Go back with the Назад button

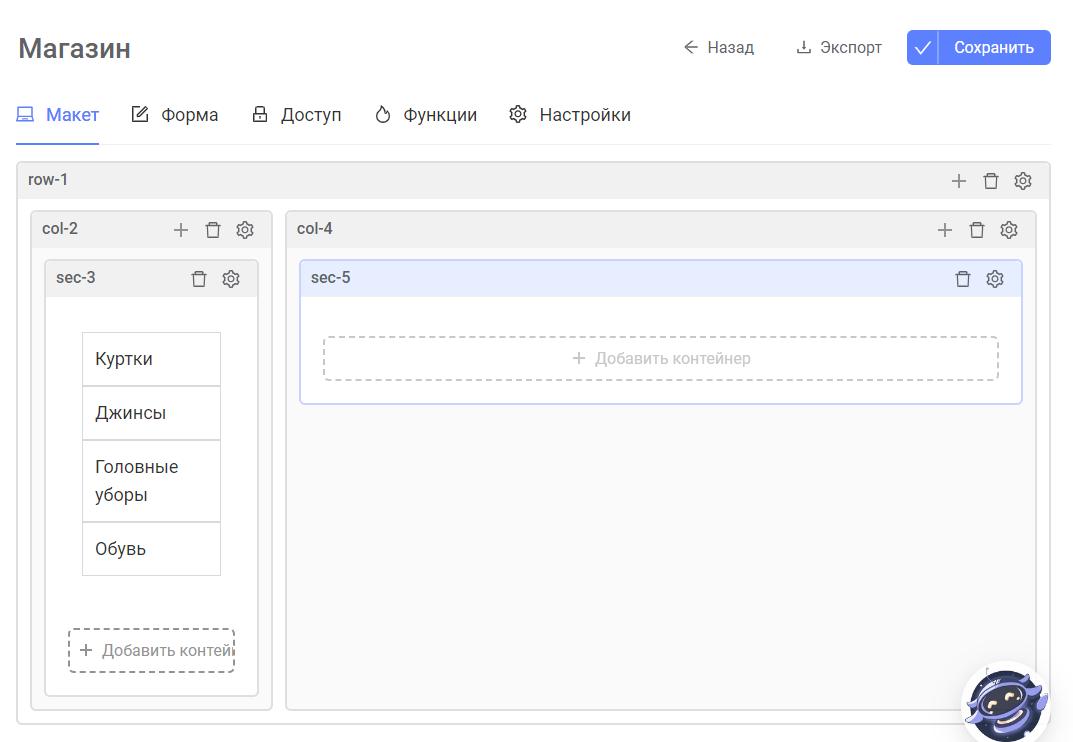coord(719,47)
